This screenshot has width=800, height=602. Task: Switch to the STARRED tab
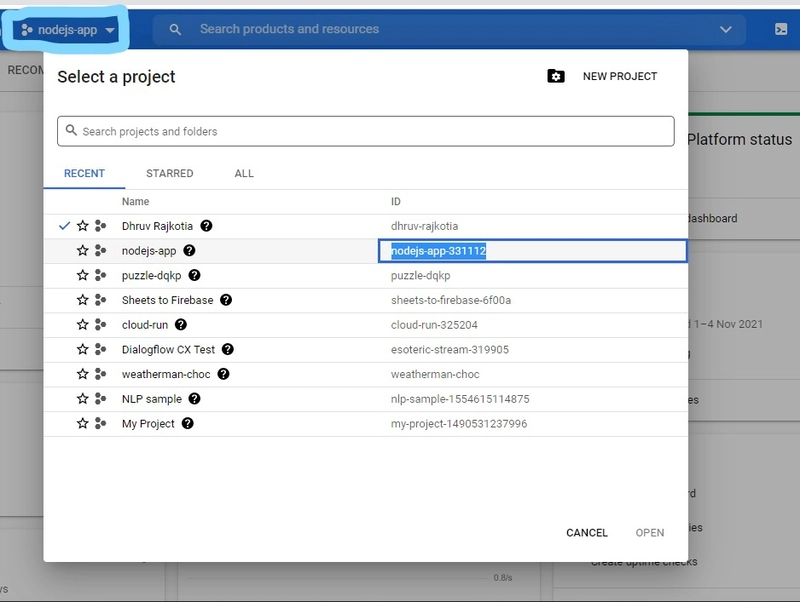(169, 173)
